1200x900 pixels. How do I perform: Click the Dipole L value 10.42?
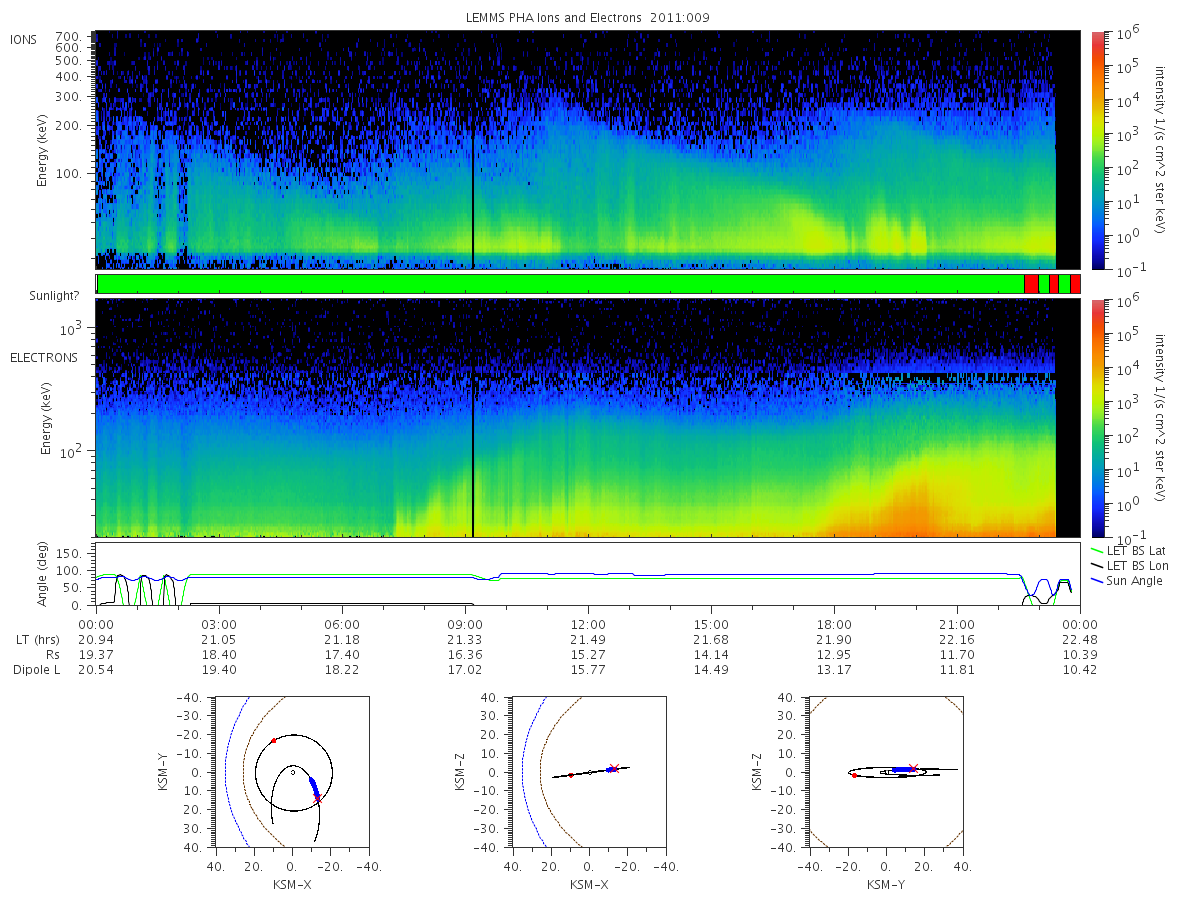click(x=1080, y=669)
